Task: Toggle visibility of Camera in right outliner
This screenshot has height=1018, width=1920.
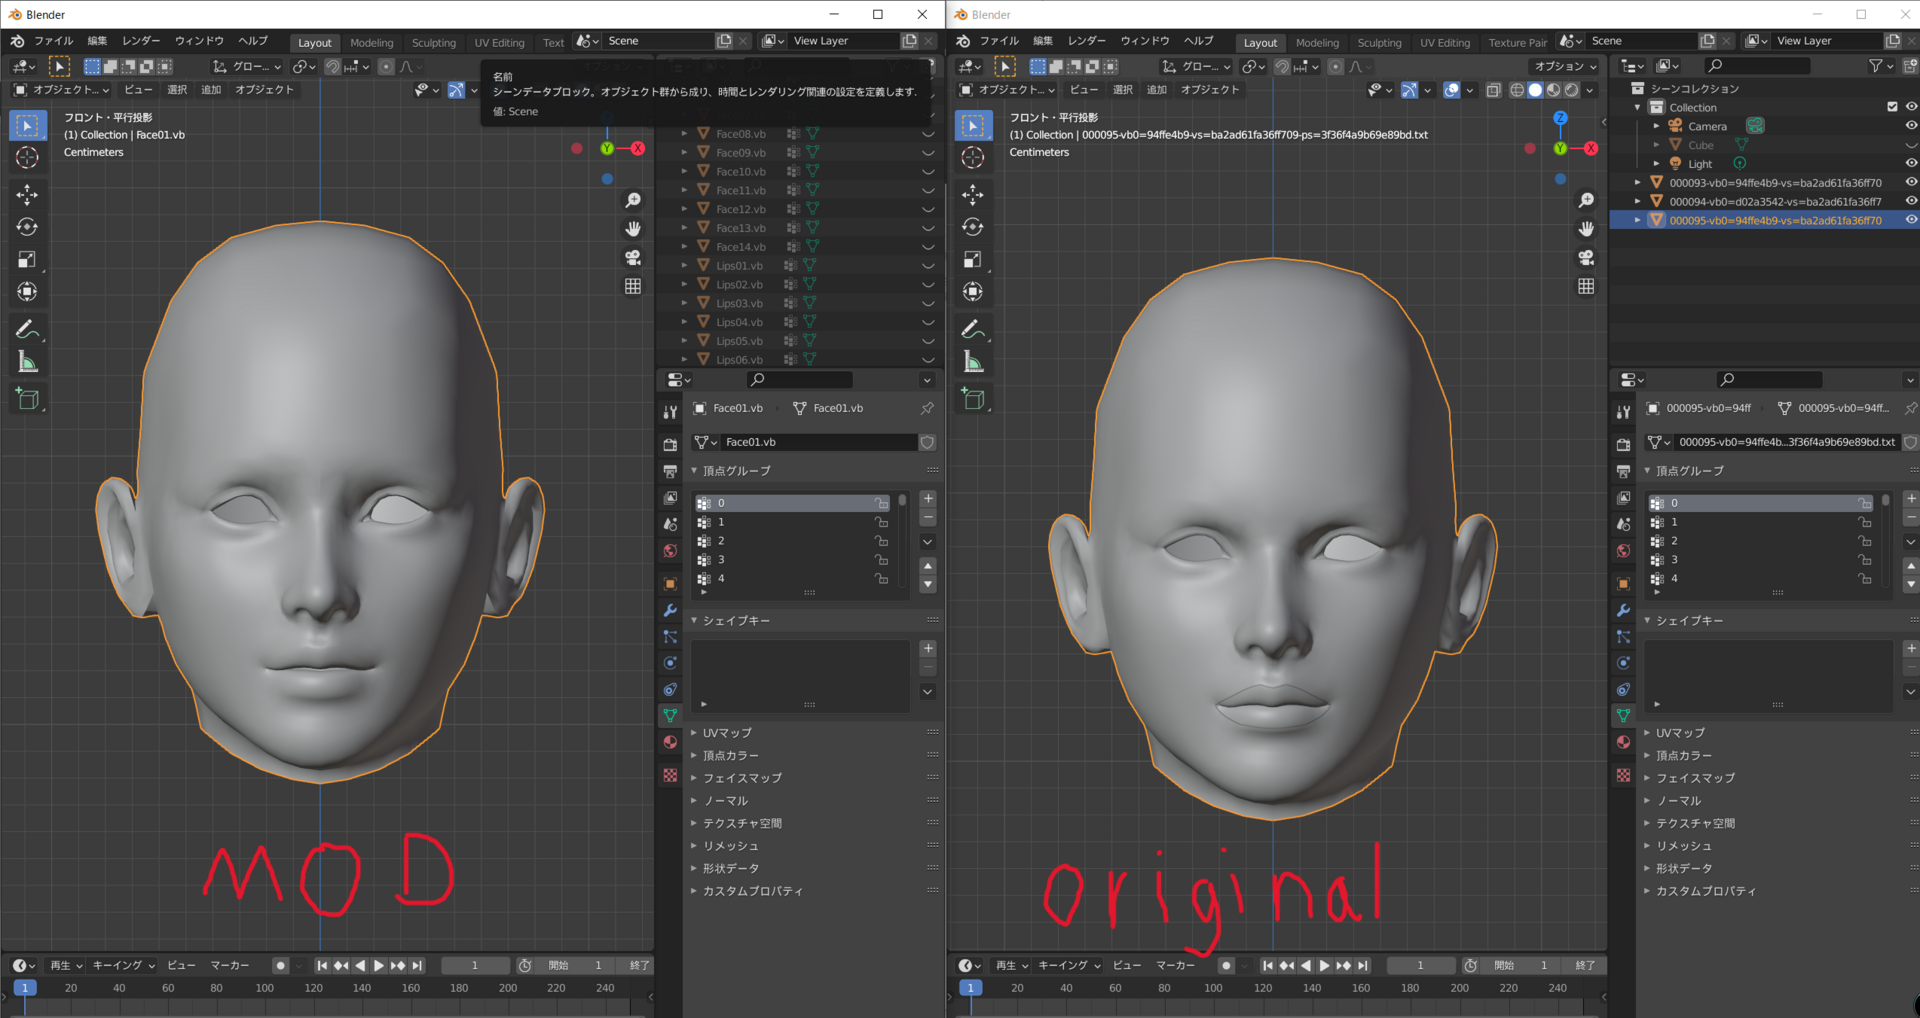Action: 1911,126
